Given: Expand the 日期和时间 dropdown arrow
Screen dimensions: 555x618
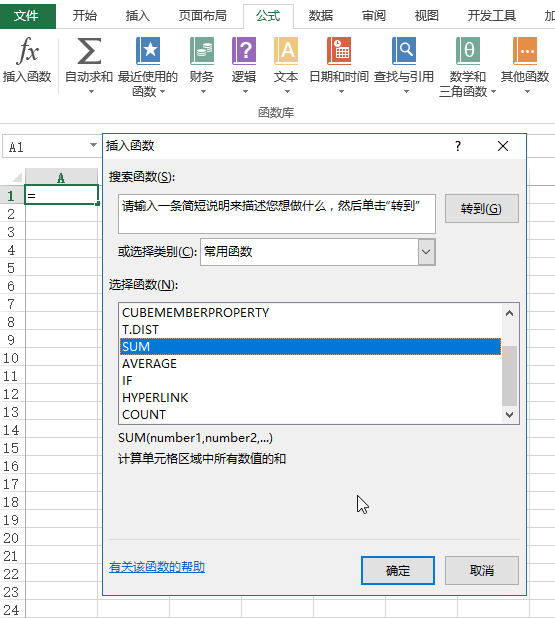Looking at the screenshot, I should click(341, 91).
